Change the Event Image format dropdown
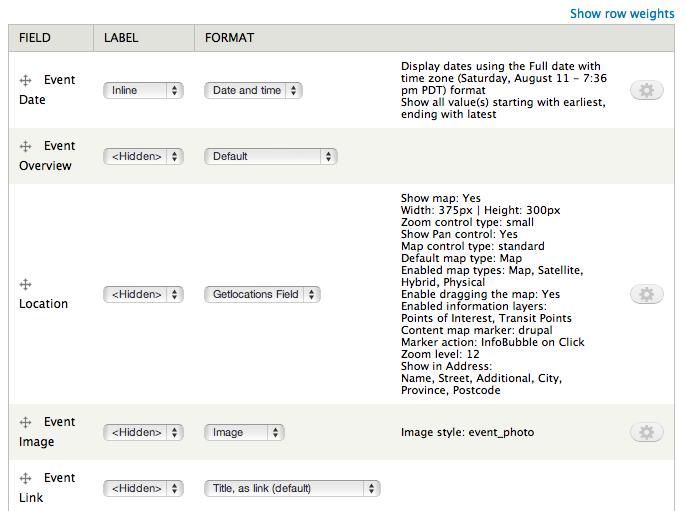685x511 pixels. point(244,432)
